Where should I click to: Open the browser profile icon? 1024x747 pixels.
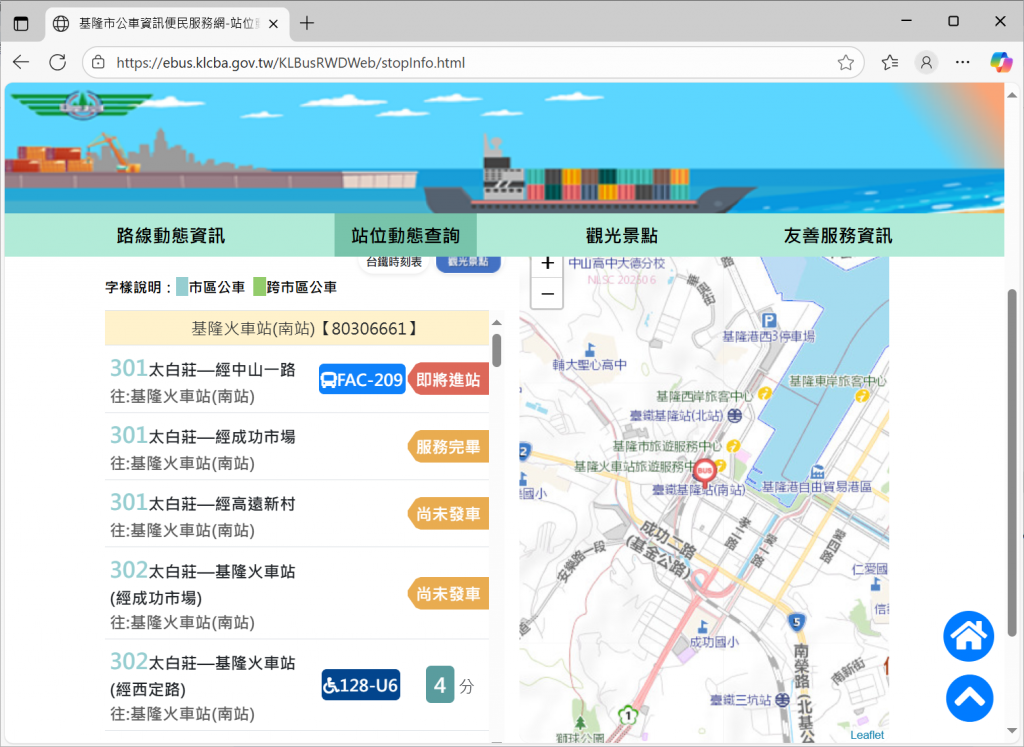(x=926, y=63)
